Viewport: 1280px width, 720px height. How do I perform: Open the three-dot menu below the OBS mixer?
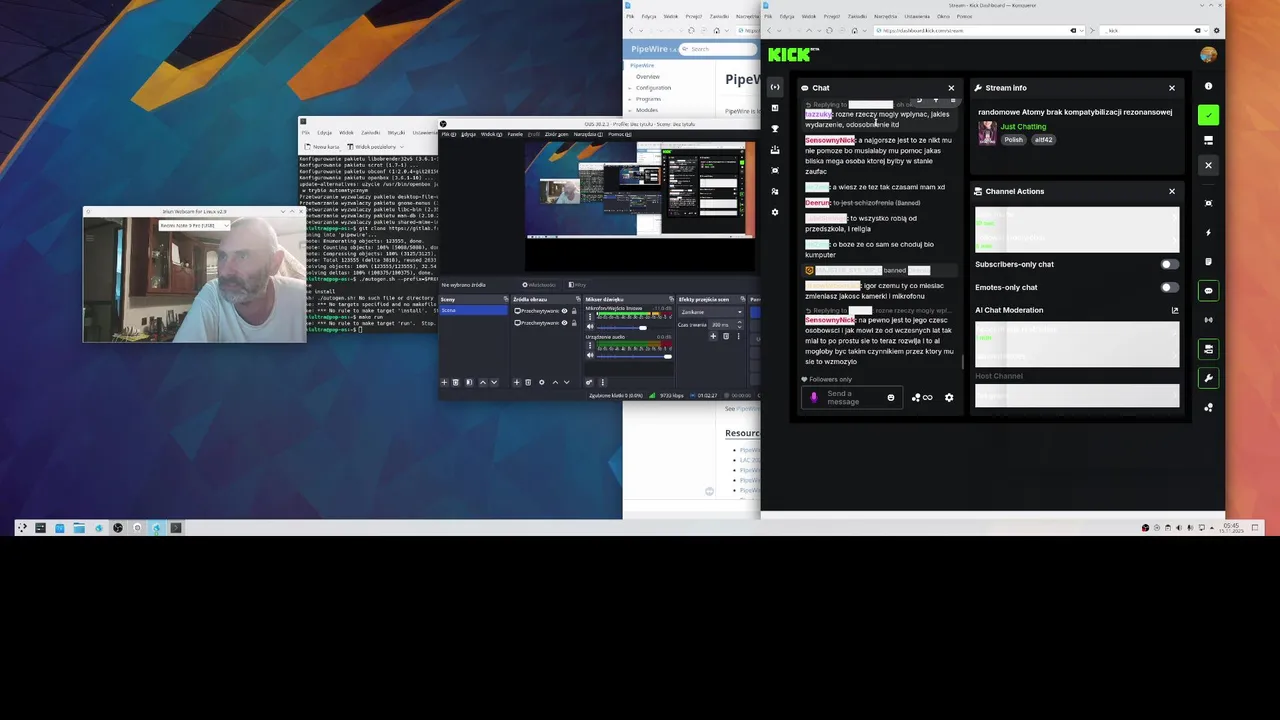coord(603,382)
